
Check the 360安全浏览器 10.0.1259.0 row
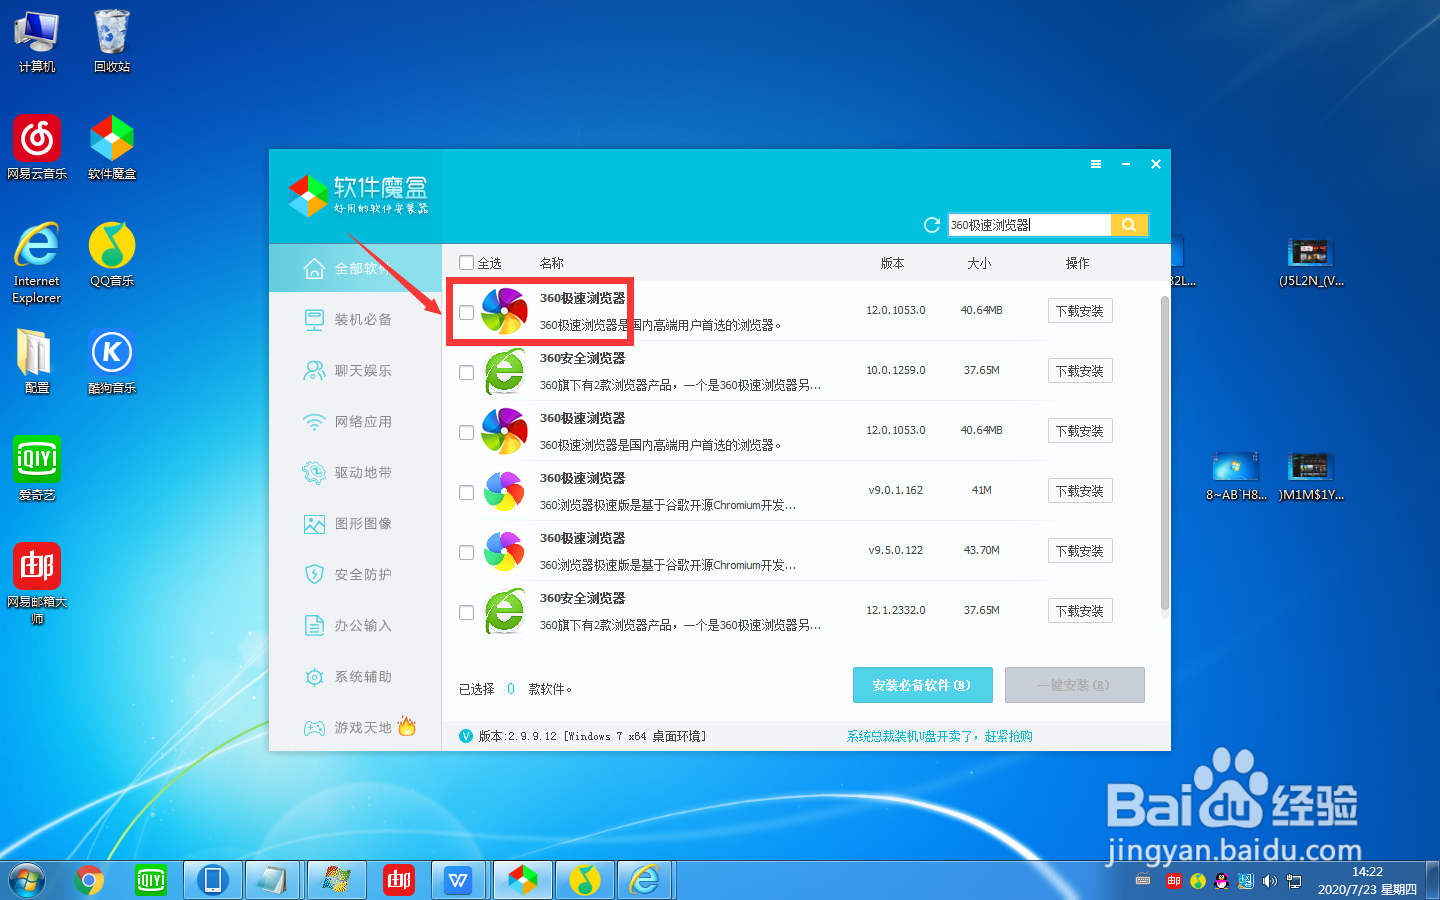(466, 373)
